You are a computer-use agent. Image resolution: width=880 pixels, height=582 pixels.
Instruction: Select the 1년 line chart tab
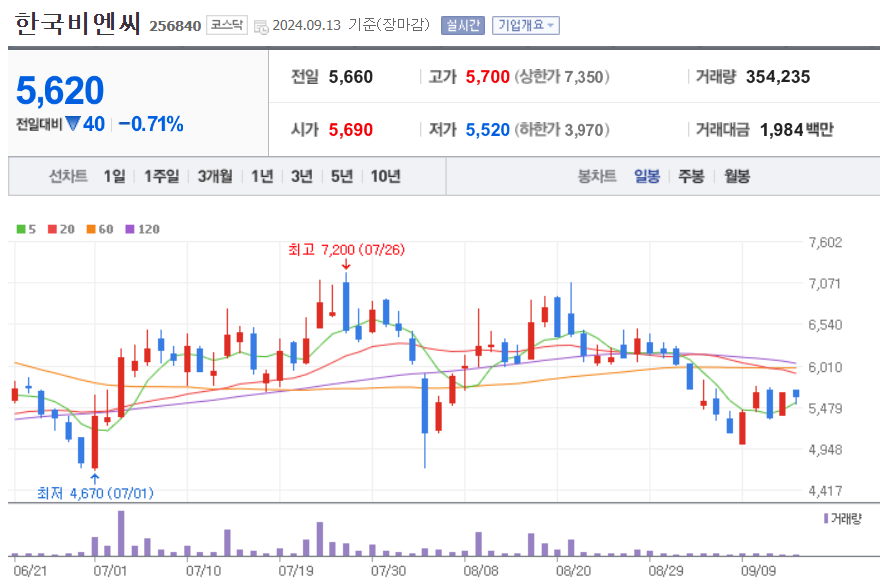262,176
